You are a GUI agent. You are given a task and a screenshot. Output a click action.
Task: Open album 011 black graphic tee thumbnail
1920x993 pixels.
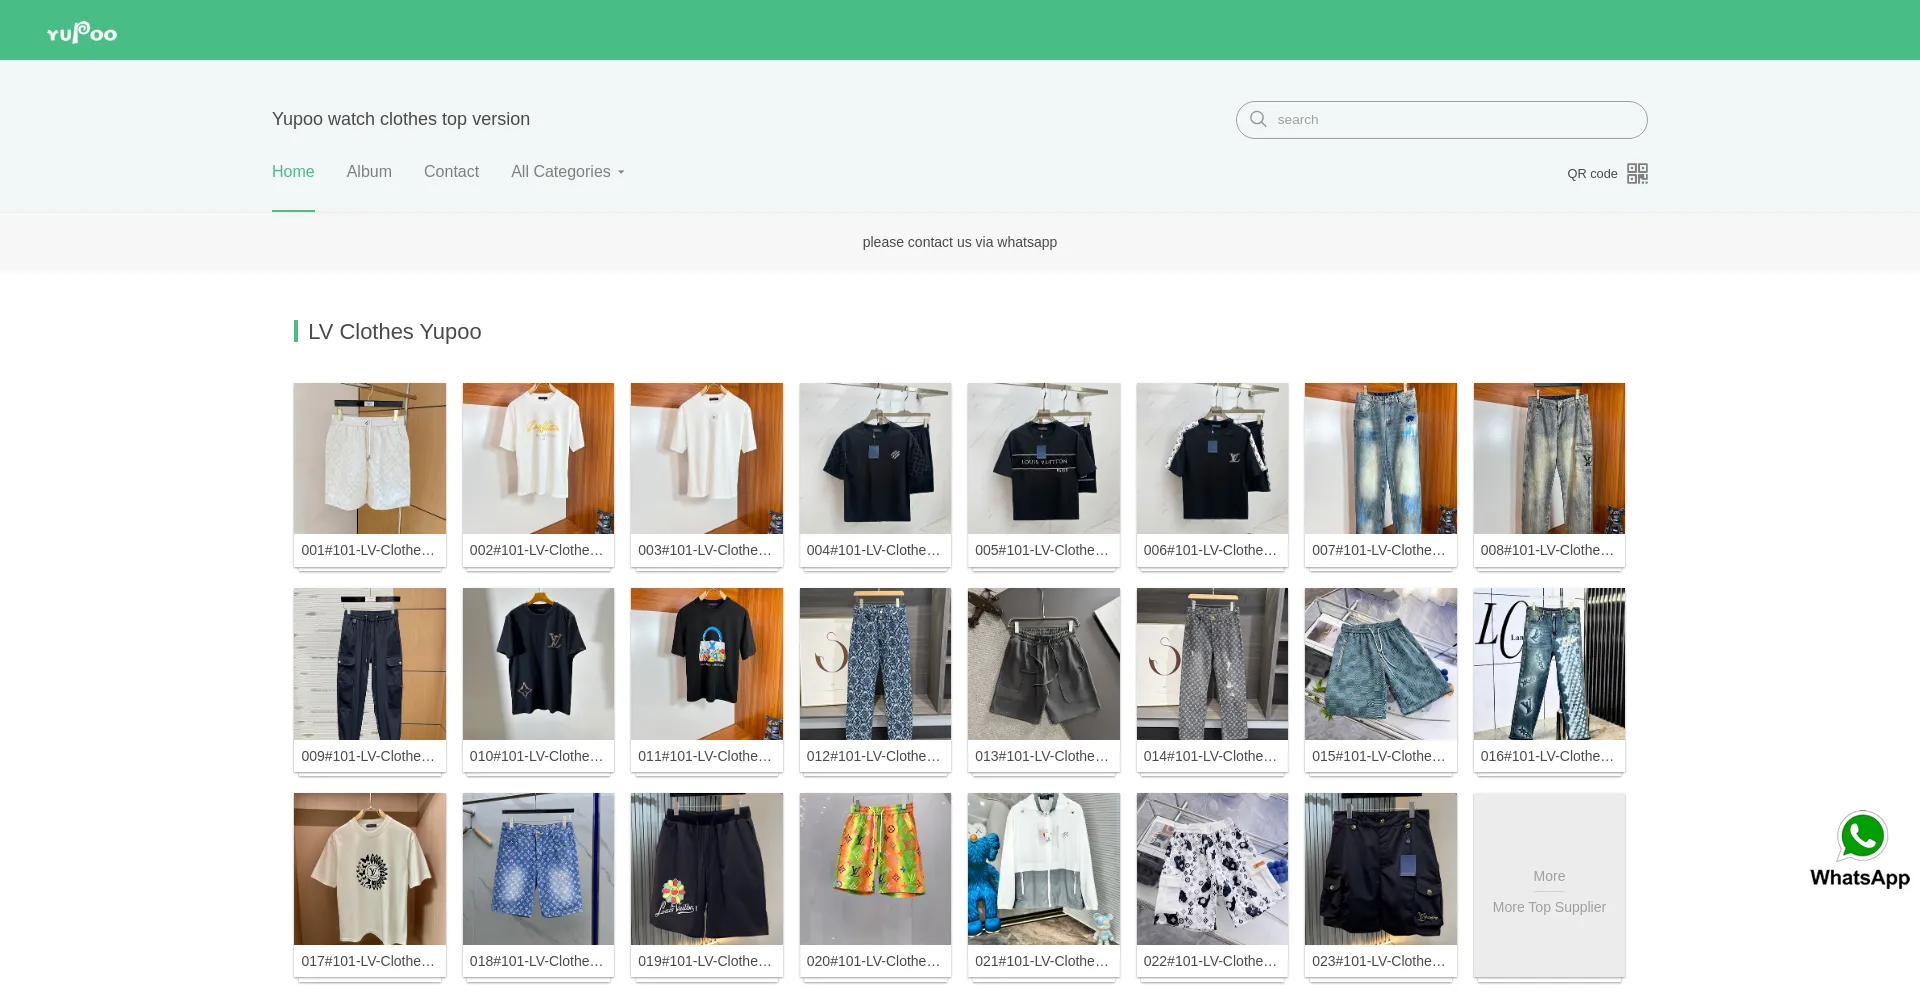[x=707, y=664]
